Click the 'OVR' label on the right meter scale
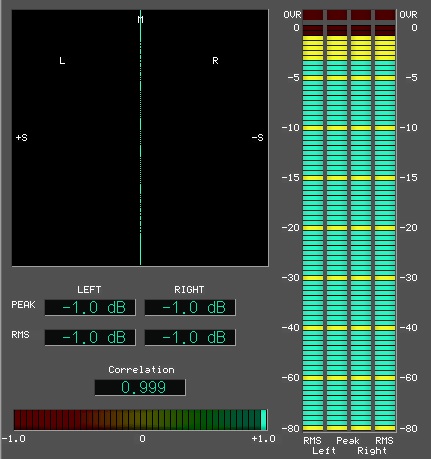The width and height of the screenshot is (431, 459). 408,15
